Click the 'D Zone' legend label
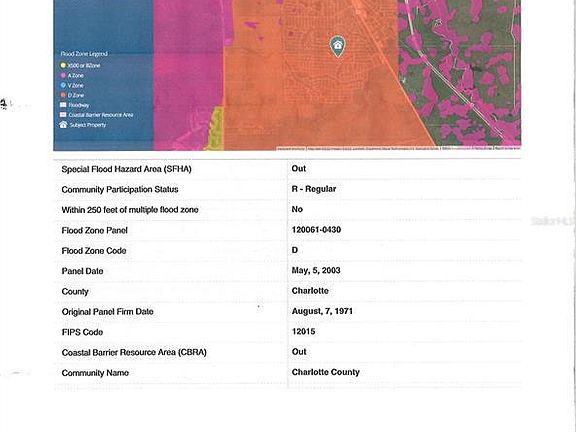Image resolution: width=576 pixels, height=432 pixels. 76,95
